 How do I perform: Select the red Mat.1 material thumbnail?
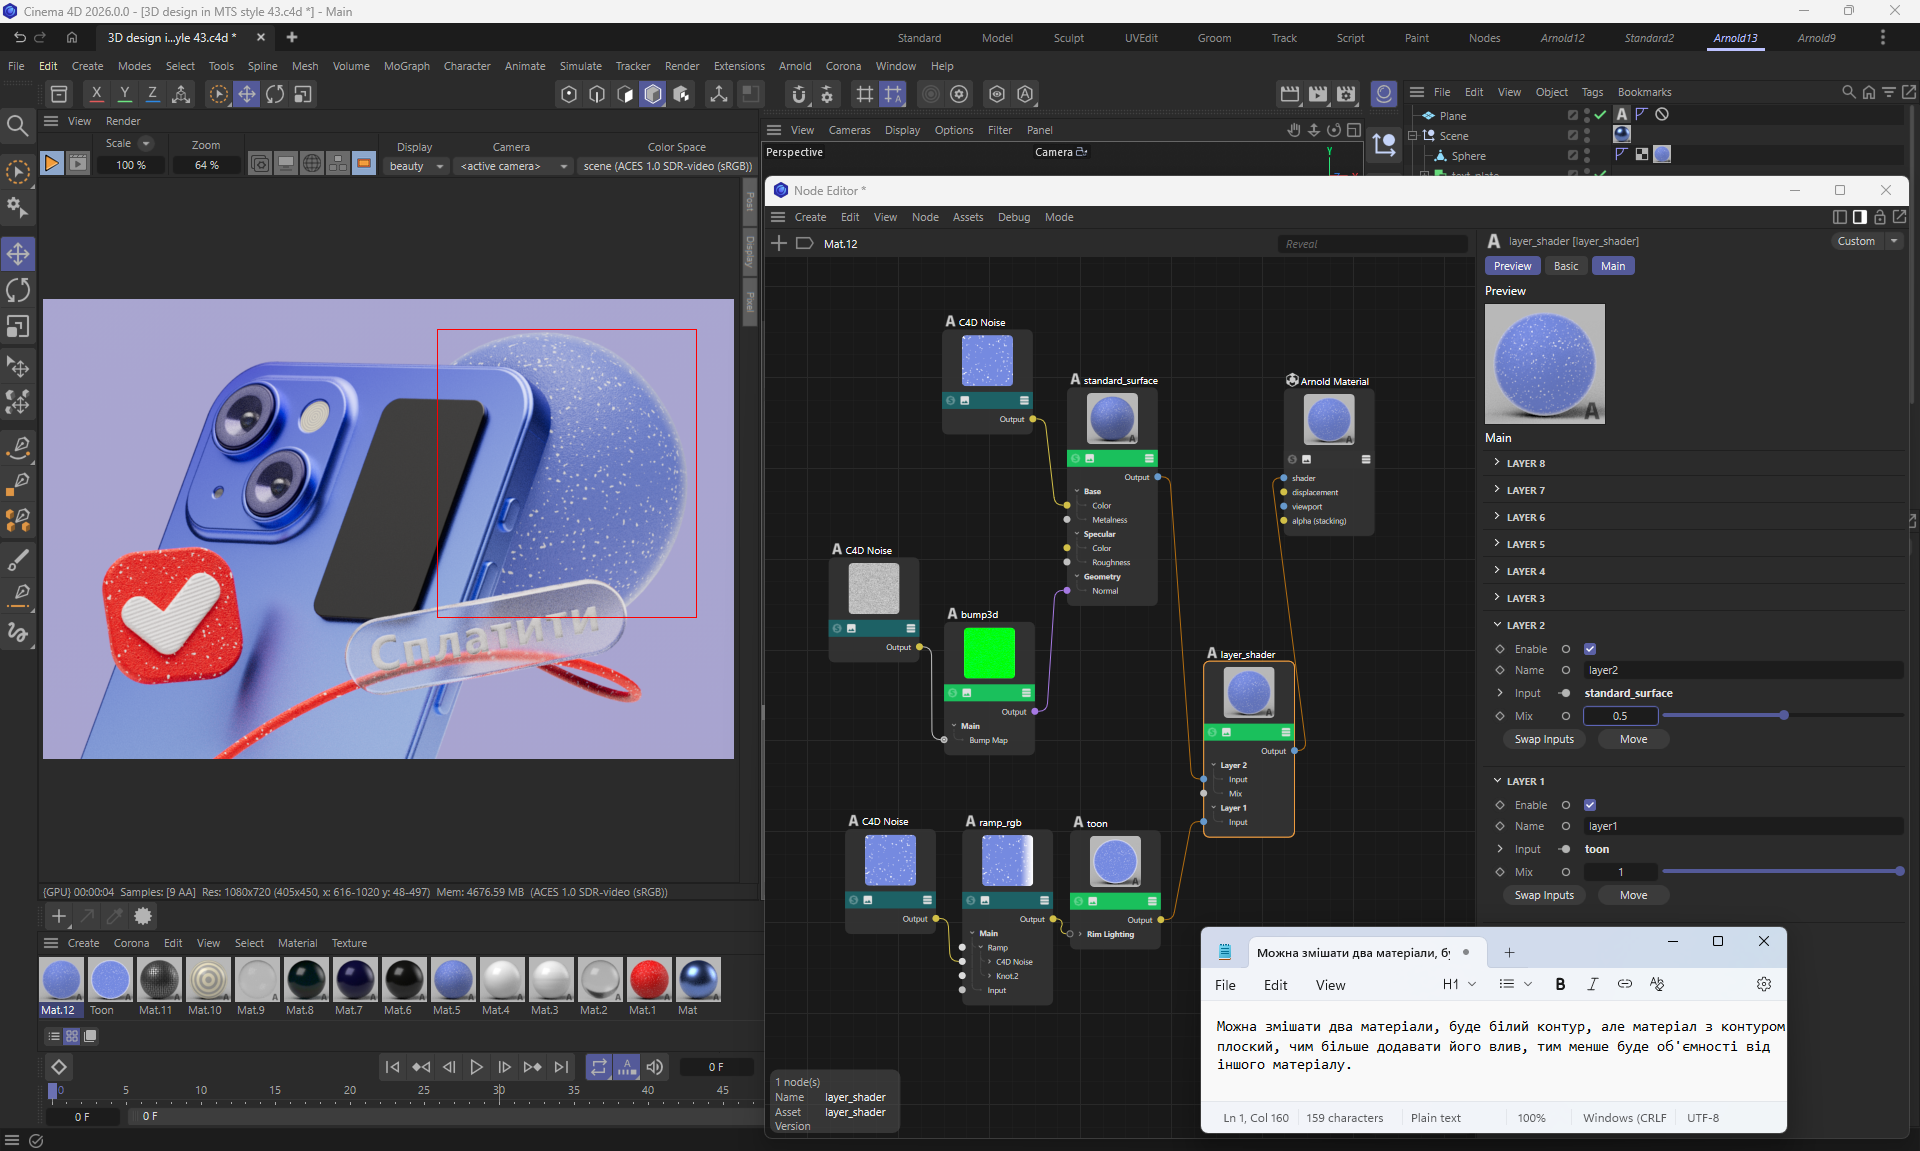[x=648, y=980]
